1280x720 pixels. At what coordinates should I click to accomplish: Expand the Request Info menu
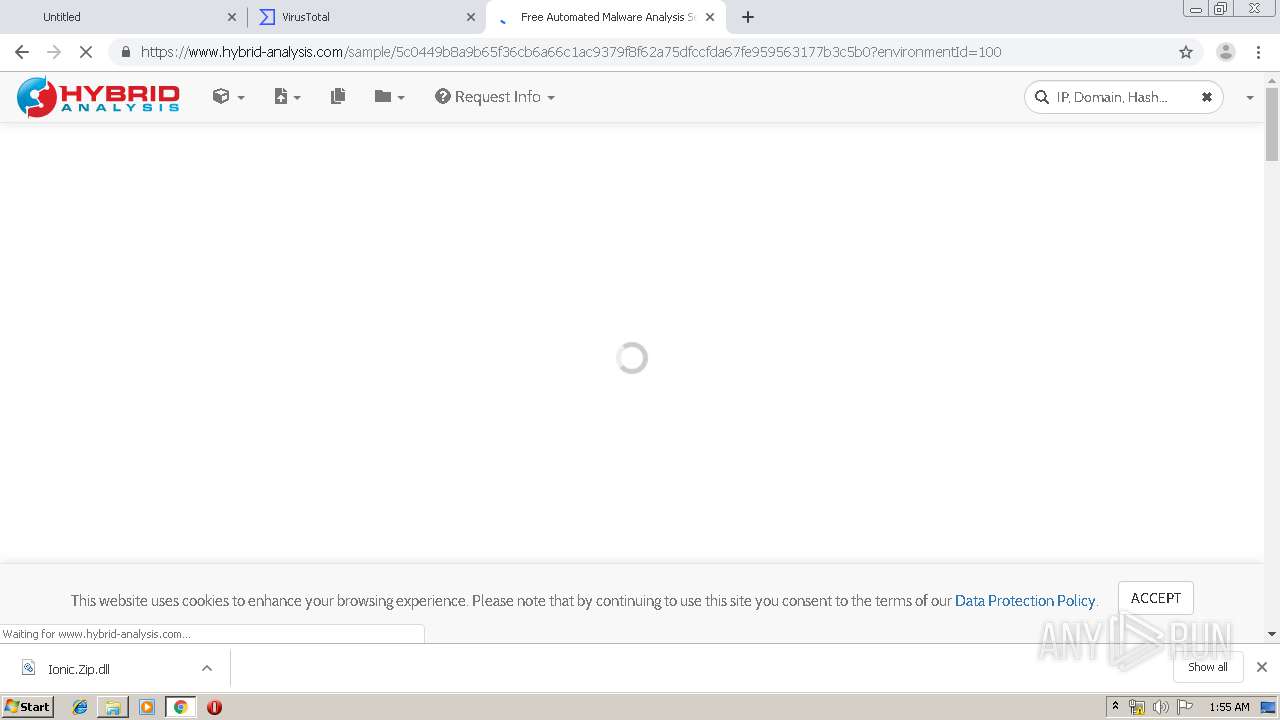[495, 97]
